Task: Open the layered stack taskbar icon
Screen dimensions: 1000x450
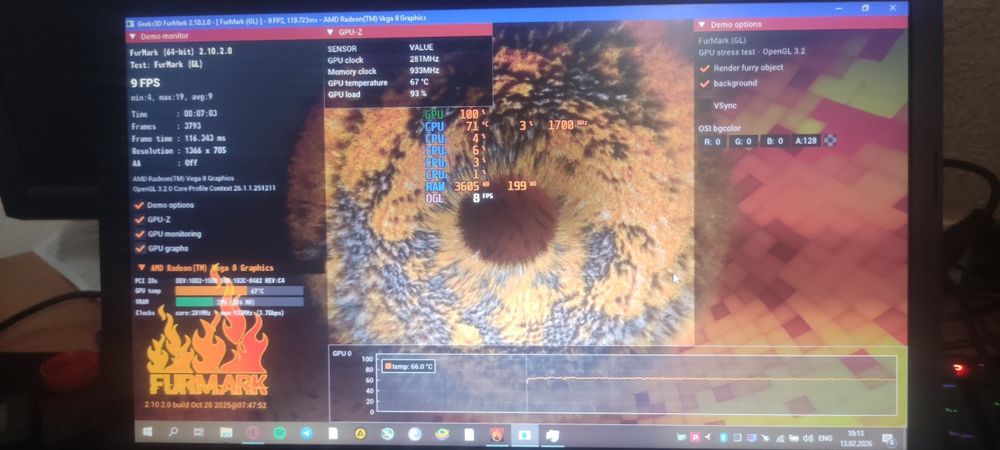Action: (x=442, y=434)
